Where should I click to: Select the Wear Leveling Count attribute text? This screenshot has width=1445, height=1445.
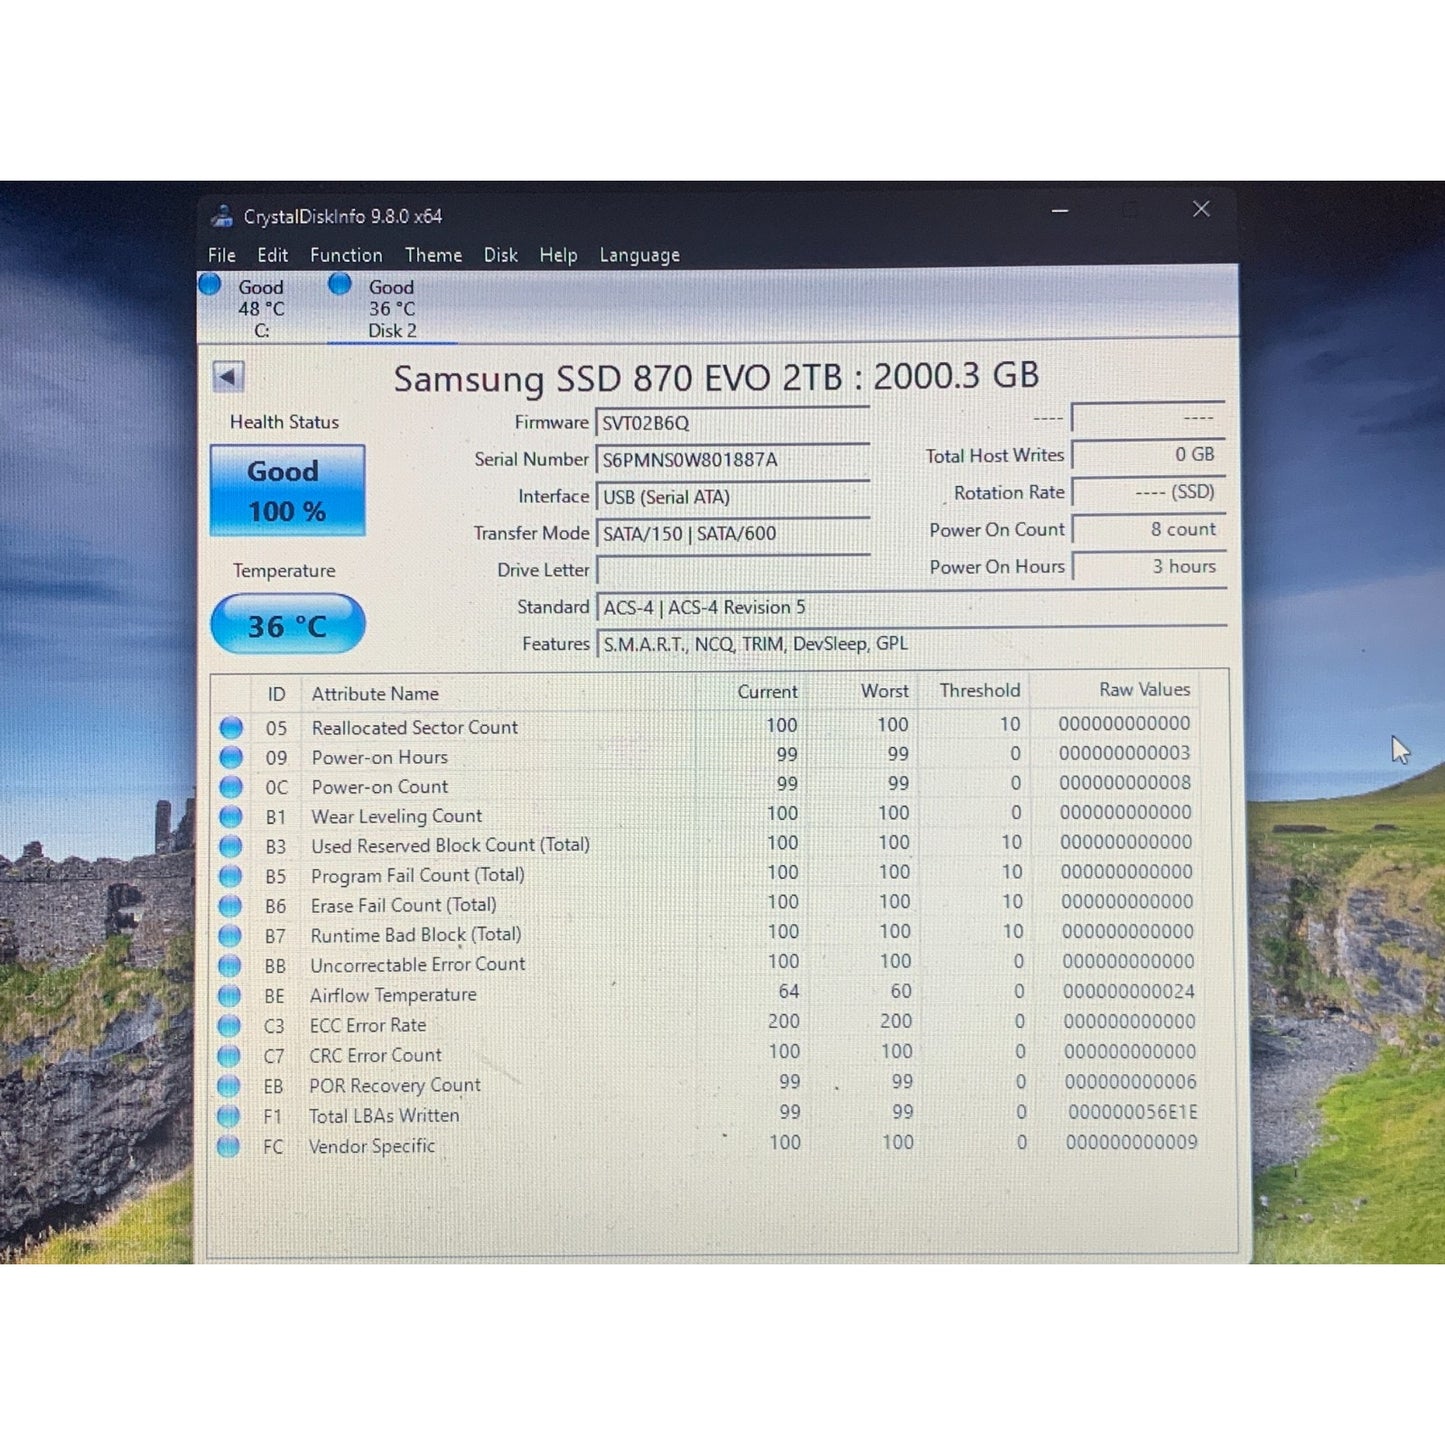[396, 816]
